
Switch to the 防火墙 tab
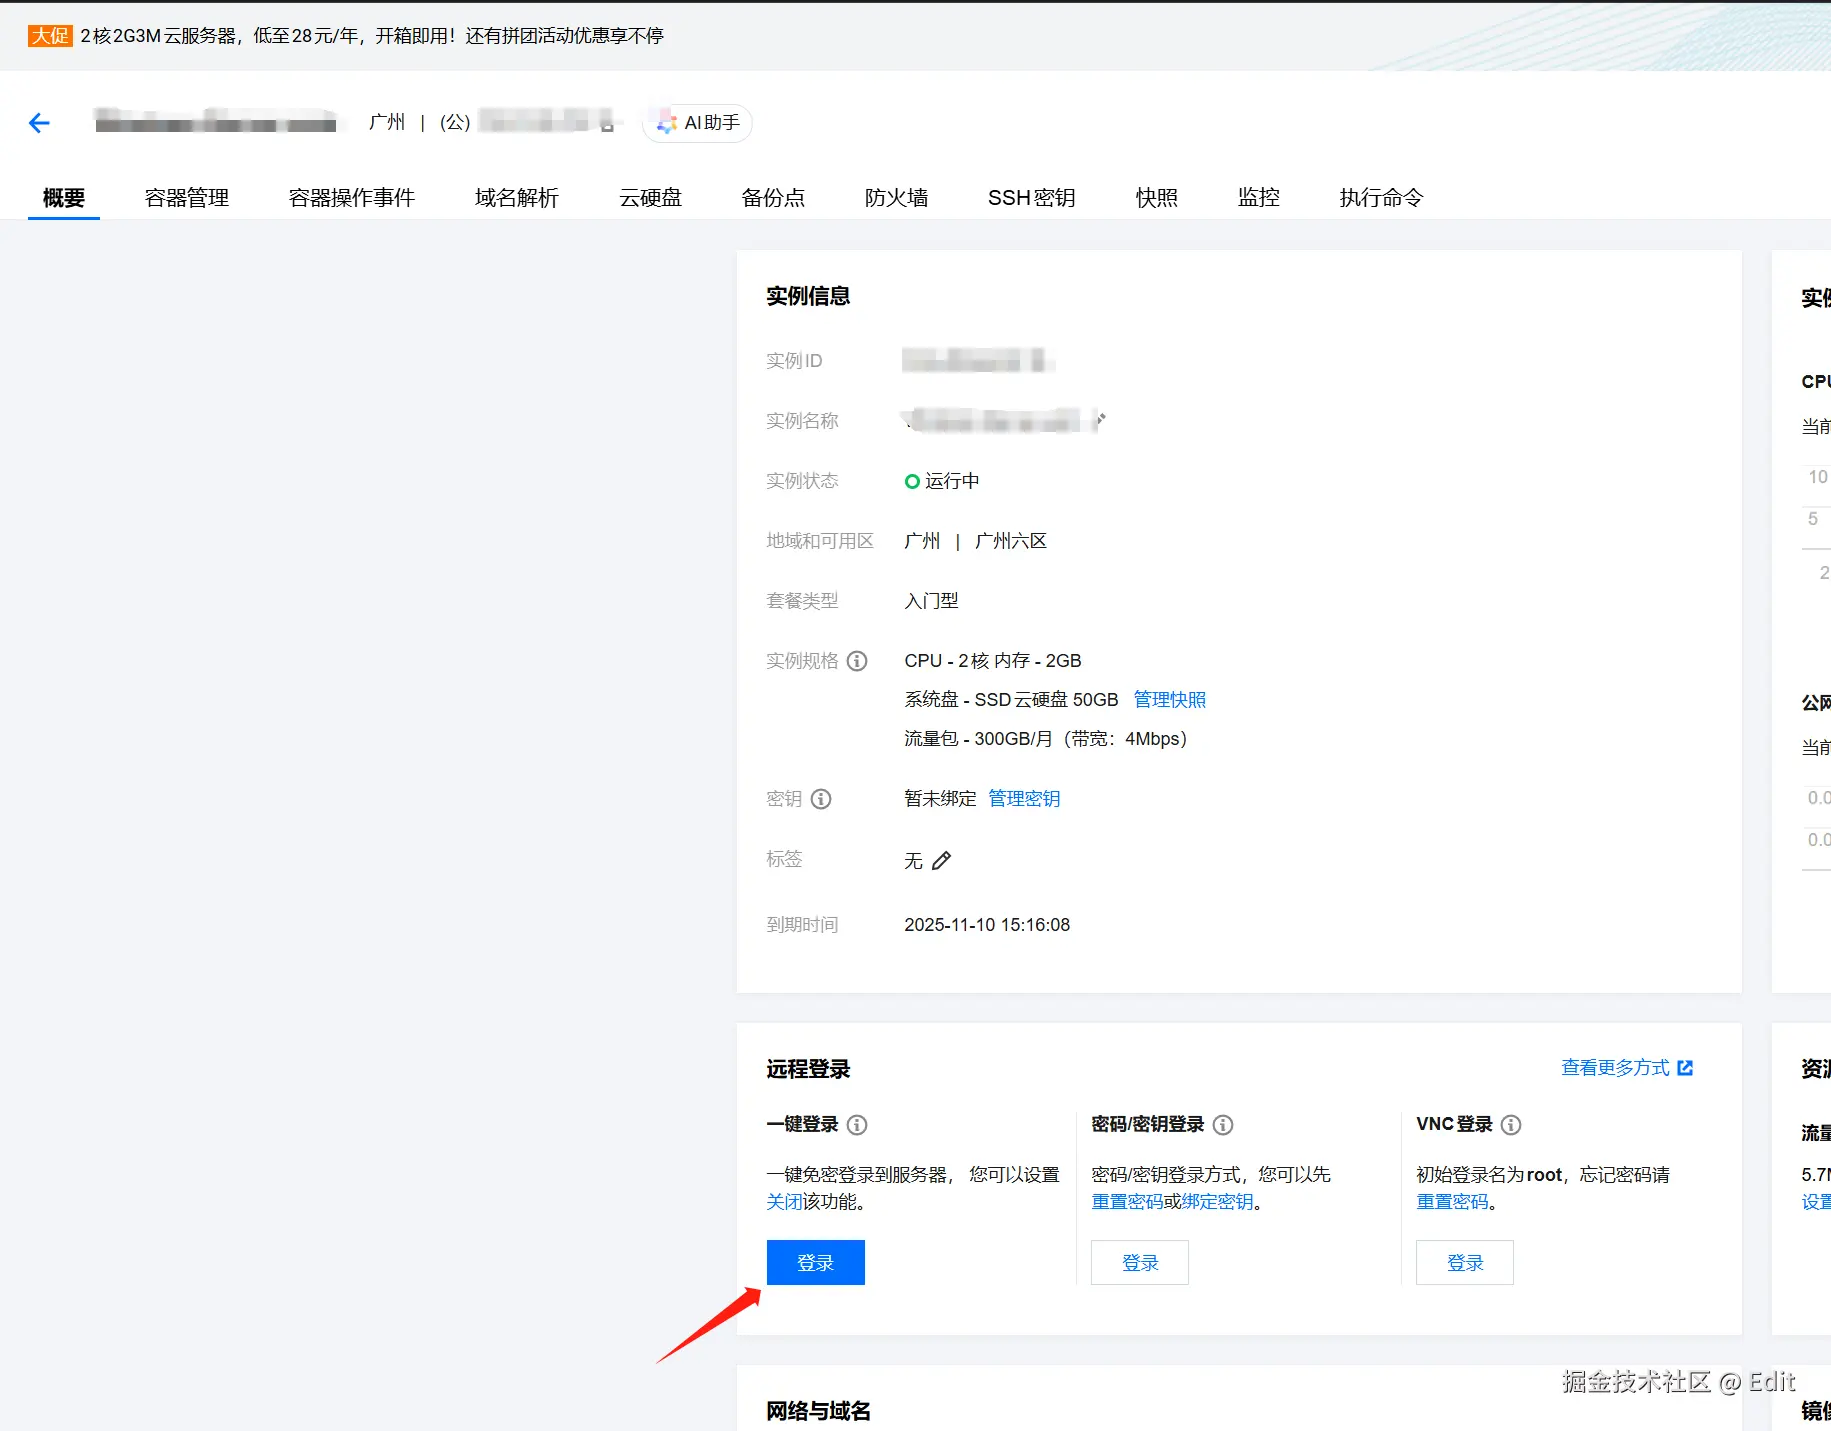click(x=896, y=198)
